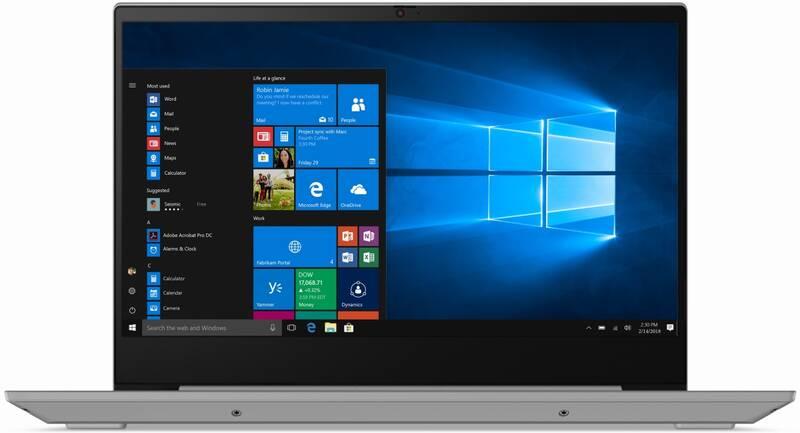Click the network icon in the system tray
Screen dimensions: 800x433
(x=615, y=328)
